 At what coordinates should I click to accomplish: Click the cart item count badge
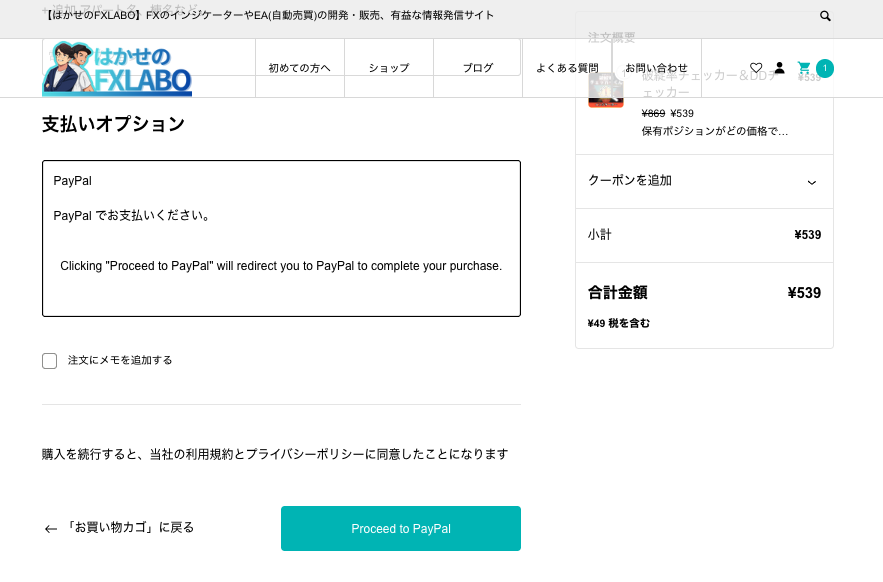tap(825, 68)
